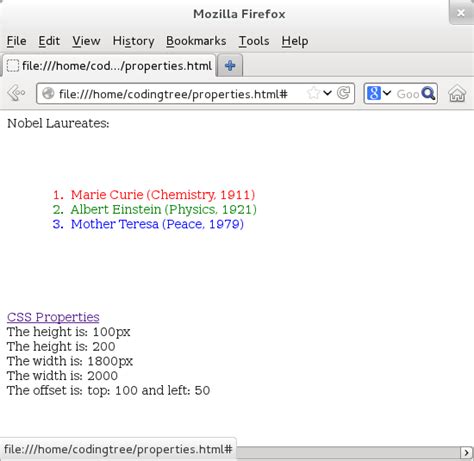Click the search magnifier icon

[428, 93]
